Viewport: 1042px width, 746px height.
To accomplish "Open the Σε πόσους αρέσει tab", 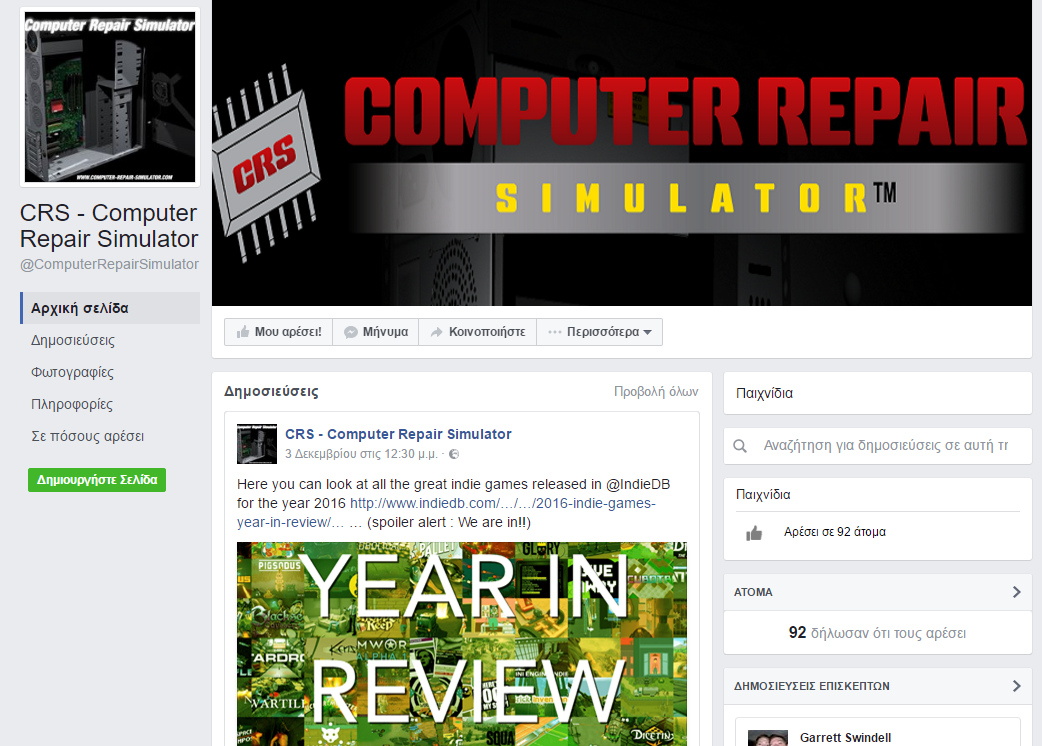I will point(87,436).
